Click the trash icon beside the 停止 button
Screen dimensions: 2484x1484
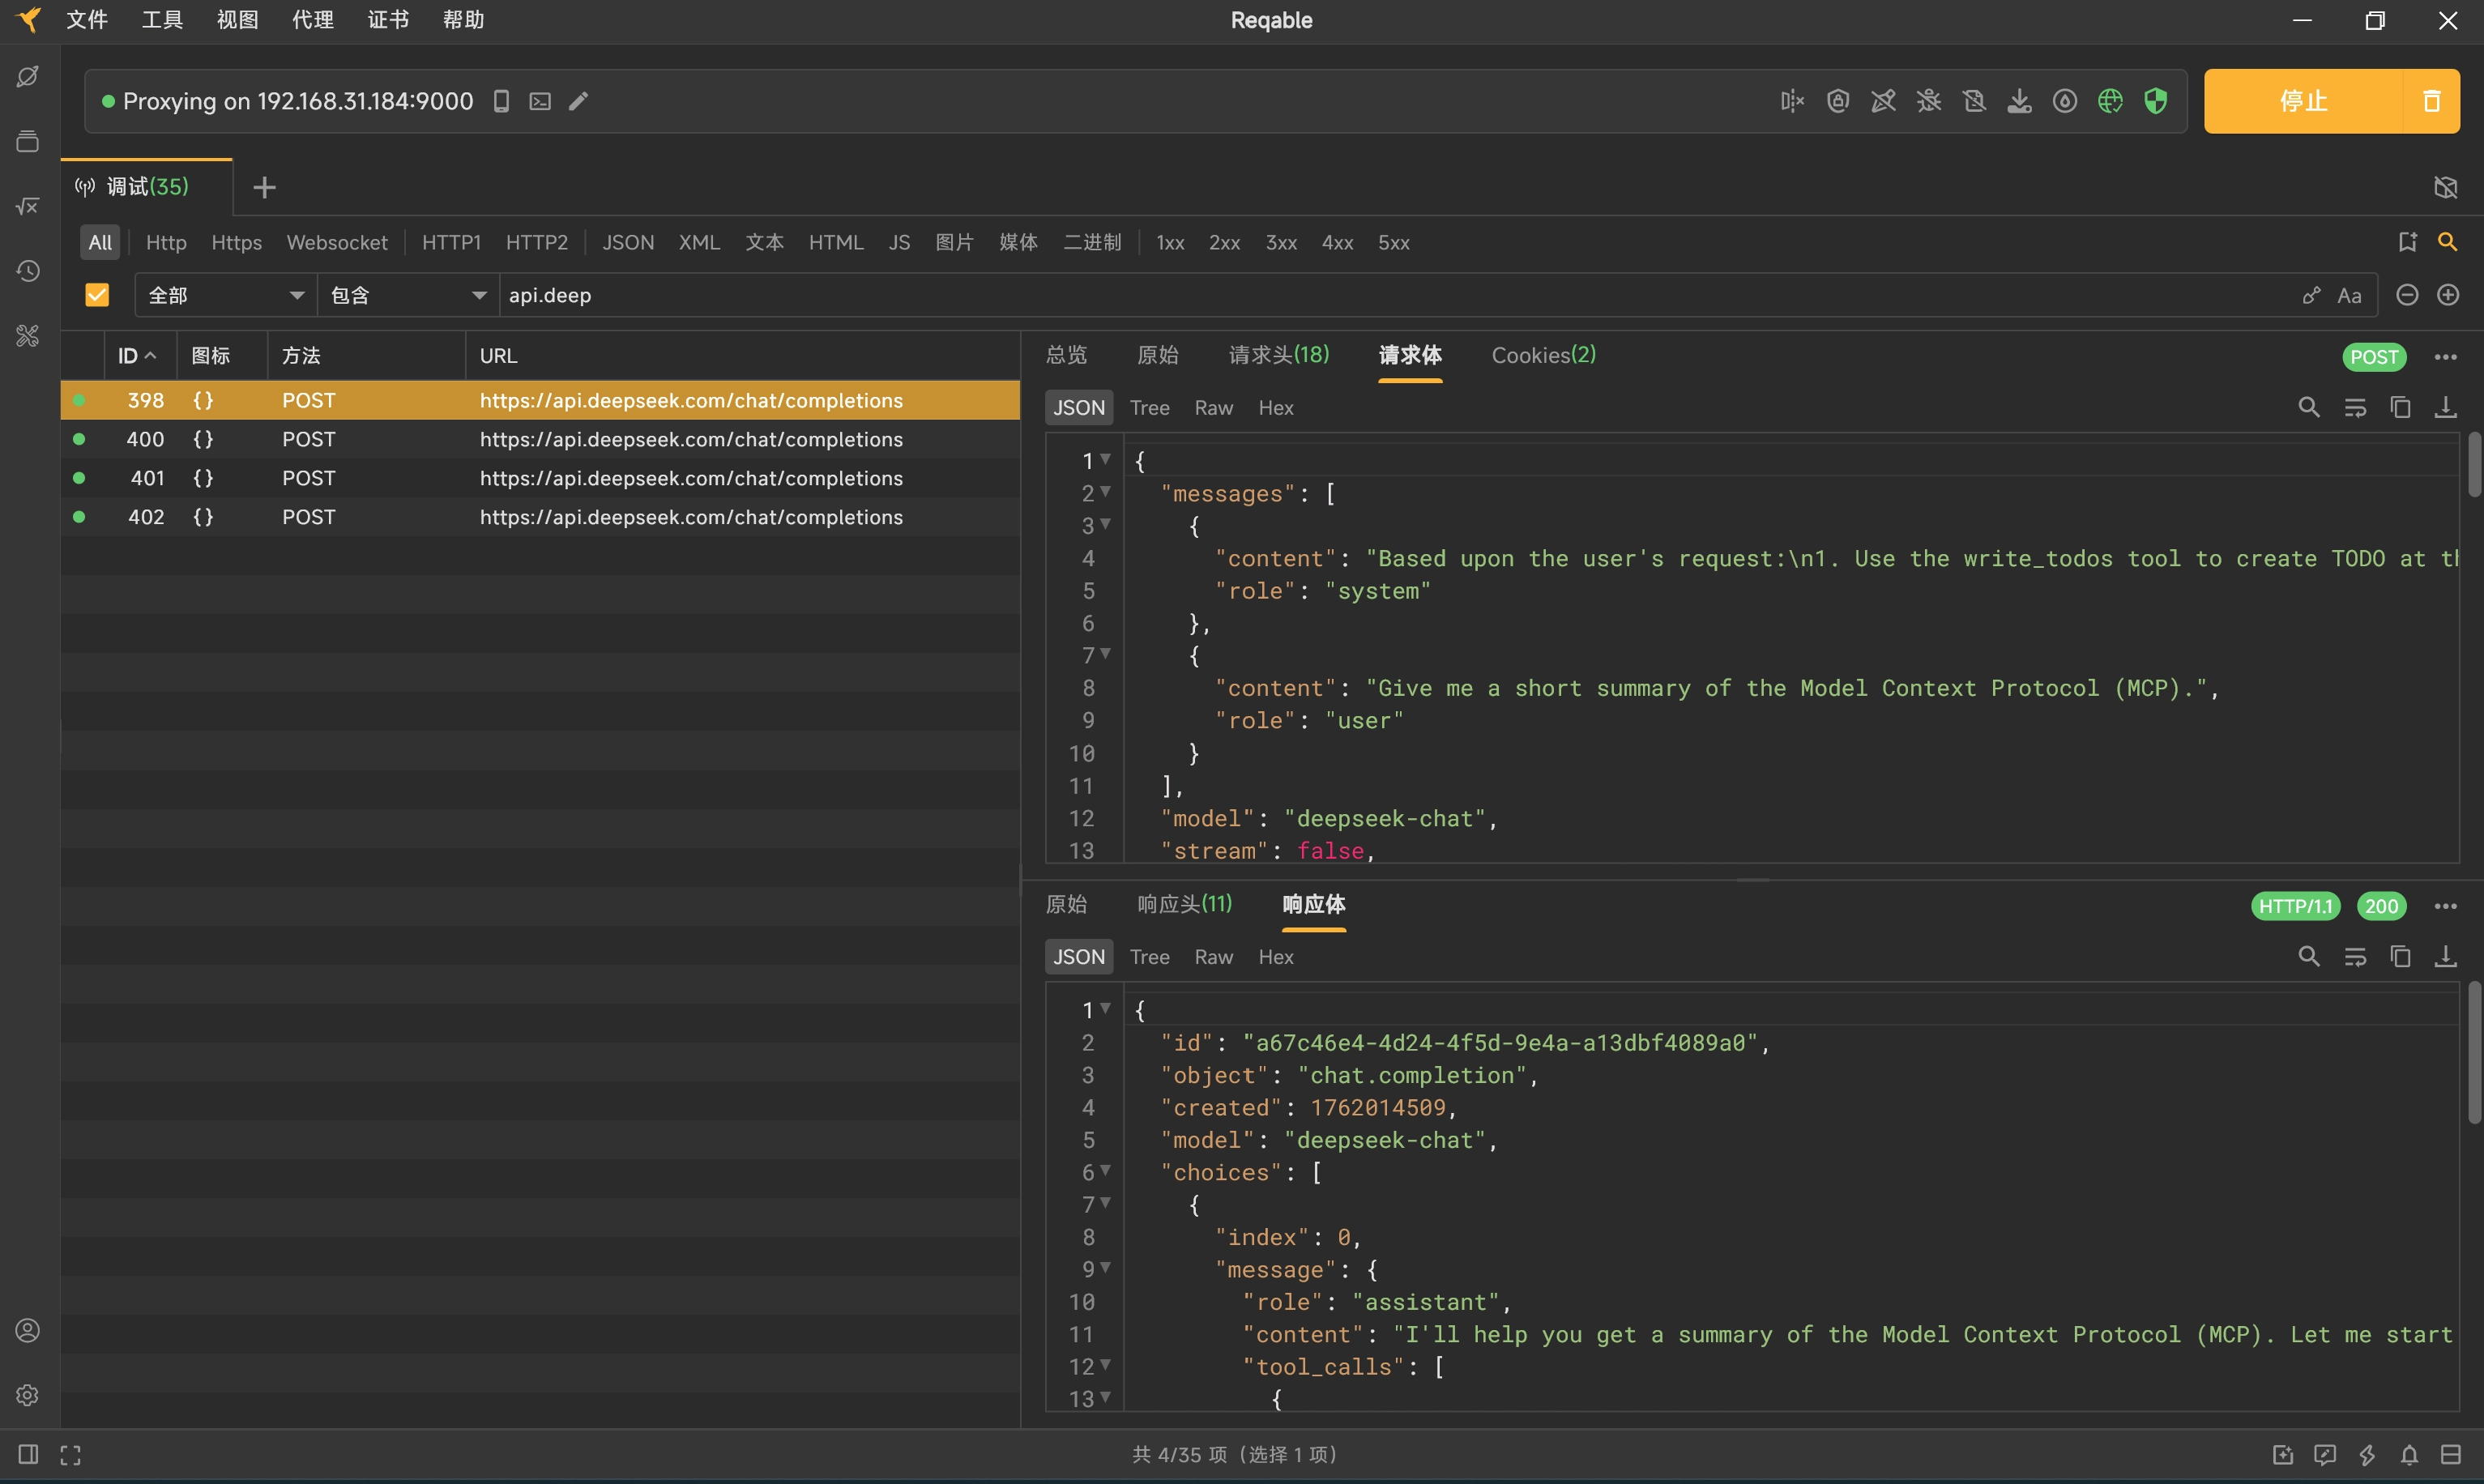2431,101
